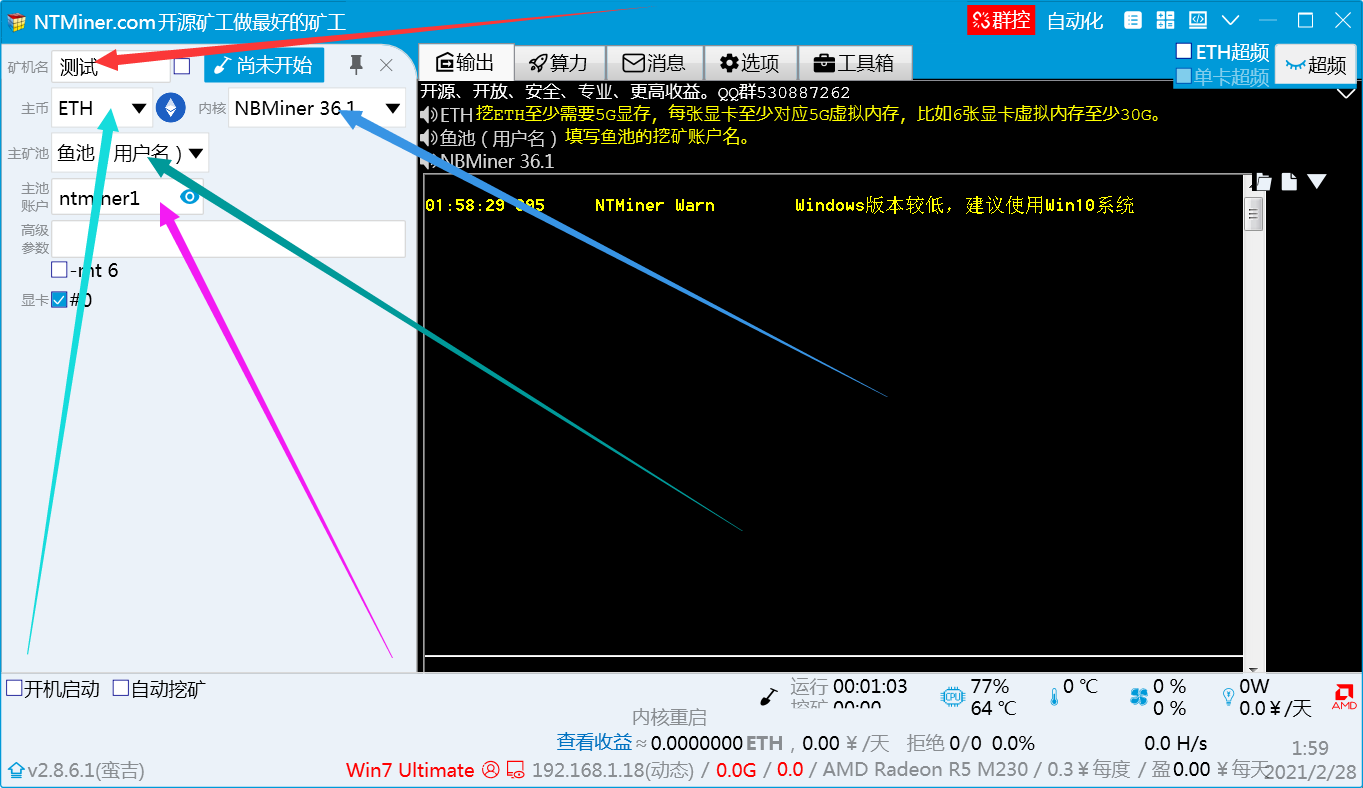Uncheck GPU #0 checkbox
This screenshot has width=1363, height=788.
[59, 300]
